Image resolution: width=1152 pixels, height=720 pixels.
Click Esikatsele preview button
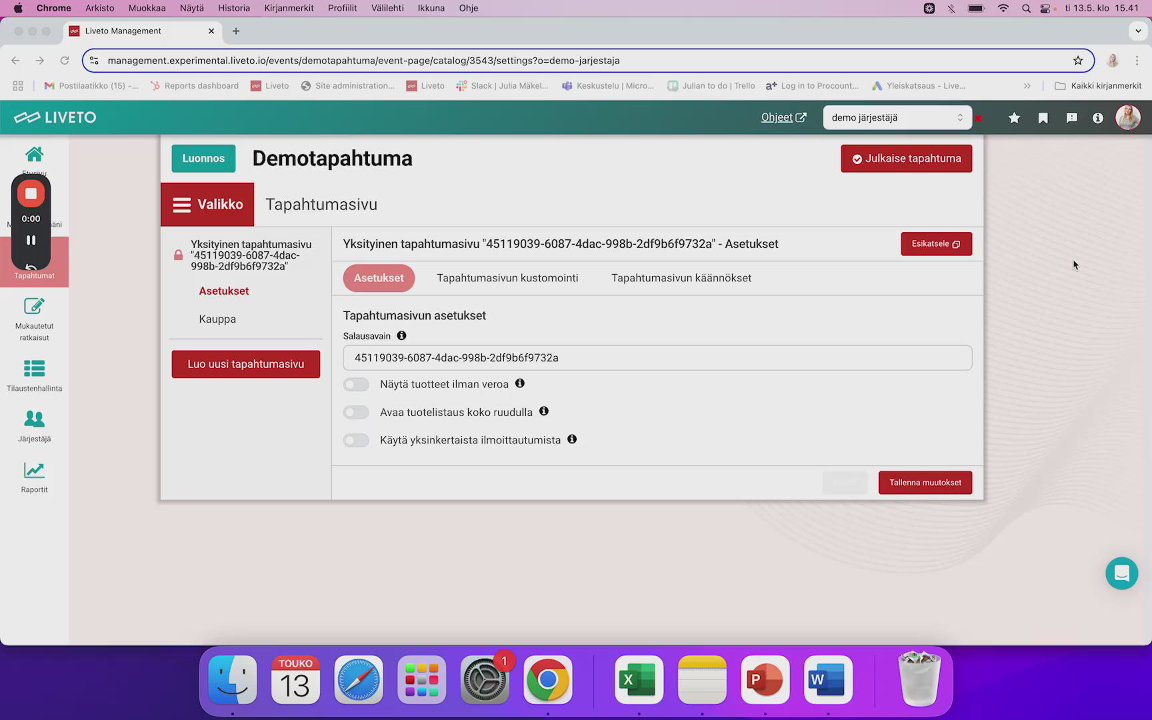click(x=936, y=244)
